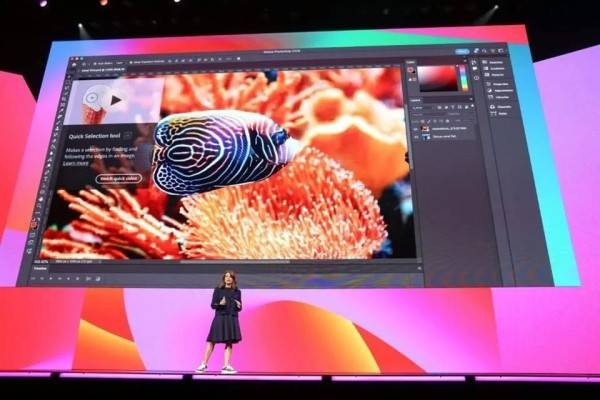Toggle Lock all padlock icon
600x400 pixels.
point(447,121)
